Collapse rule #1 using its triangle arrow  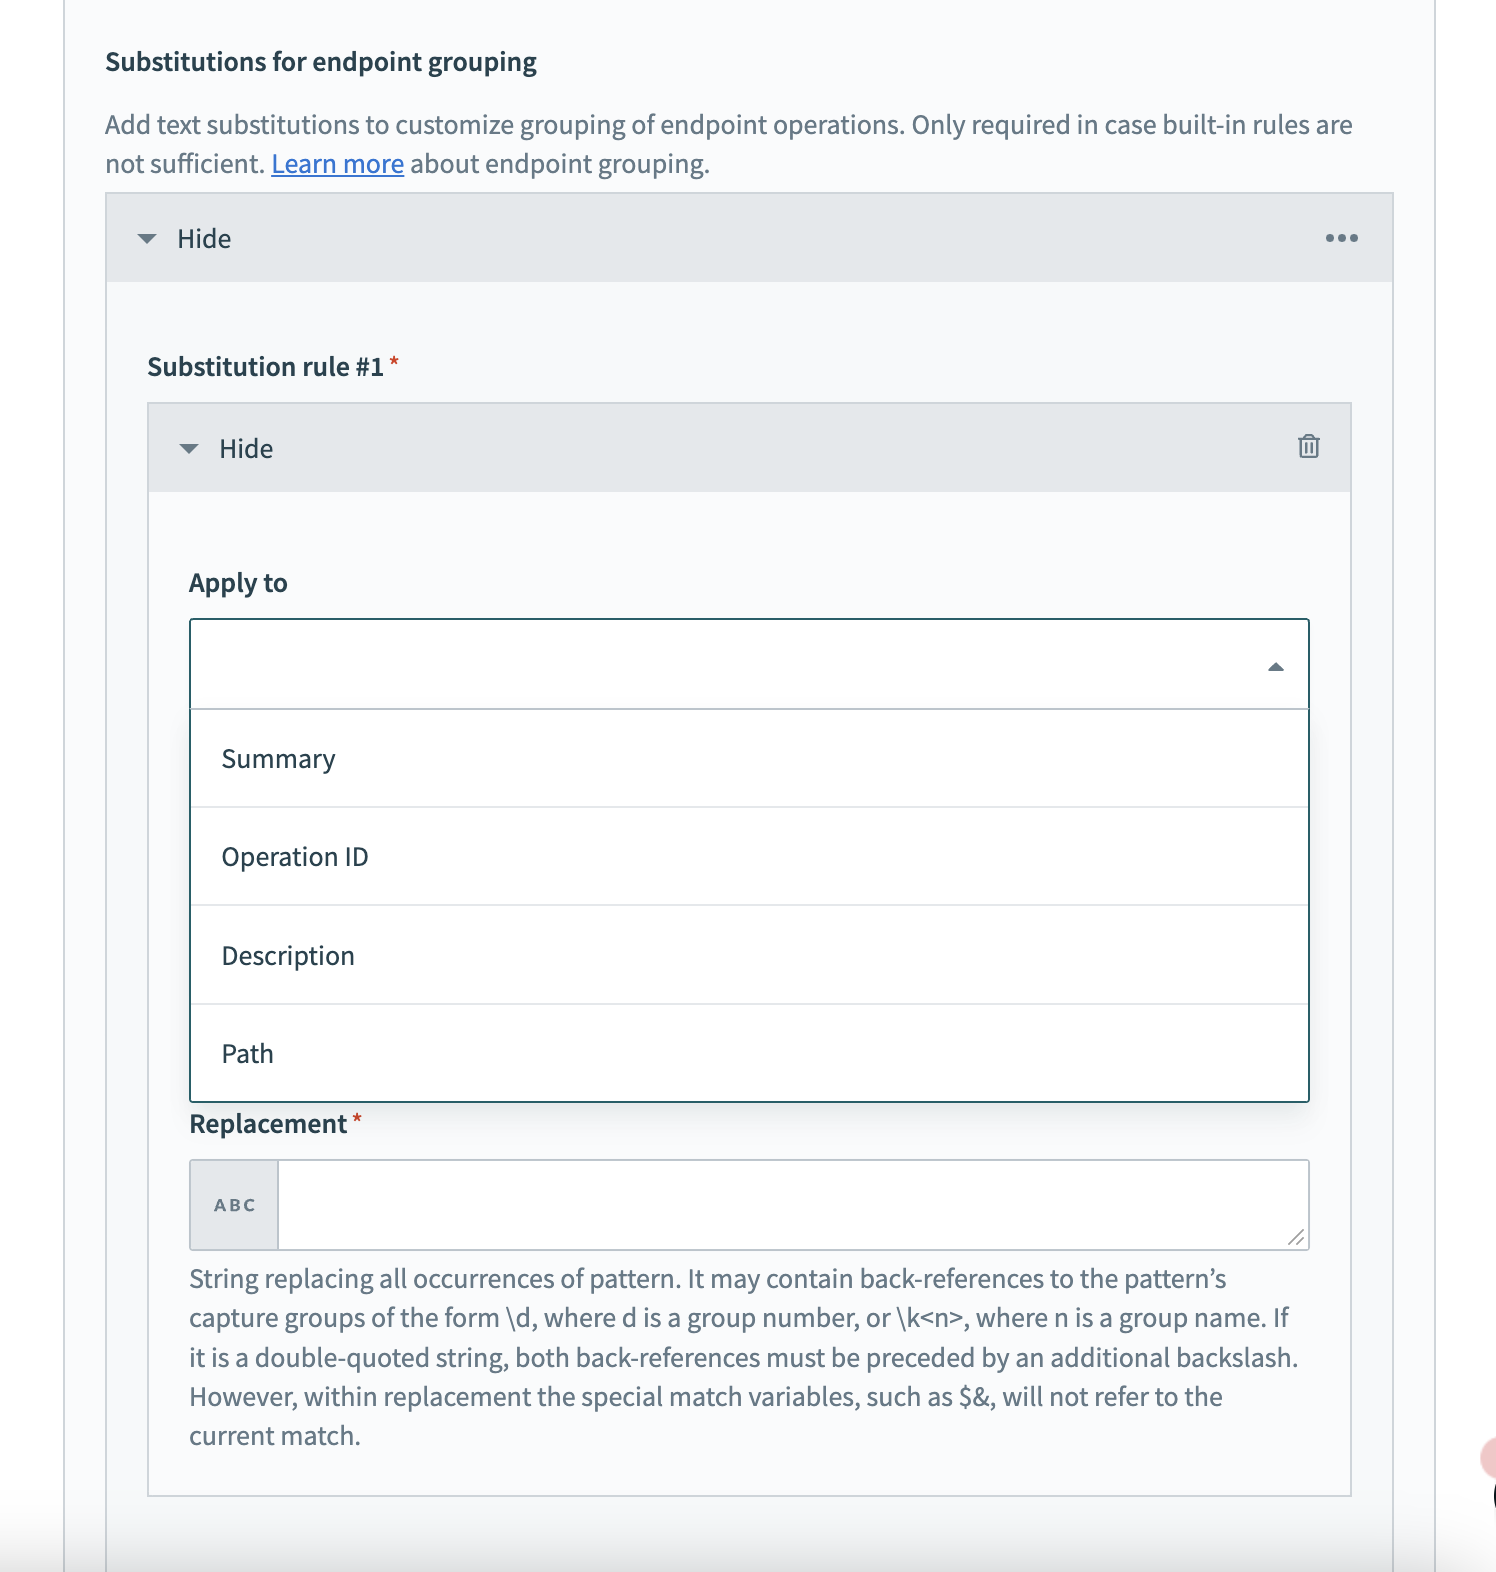[189, 449]
